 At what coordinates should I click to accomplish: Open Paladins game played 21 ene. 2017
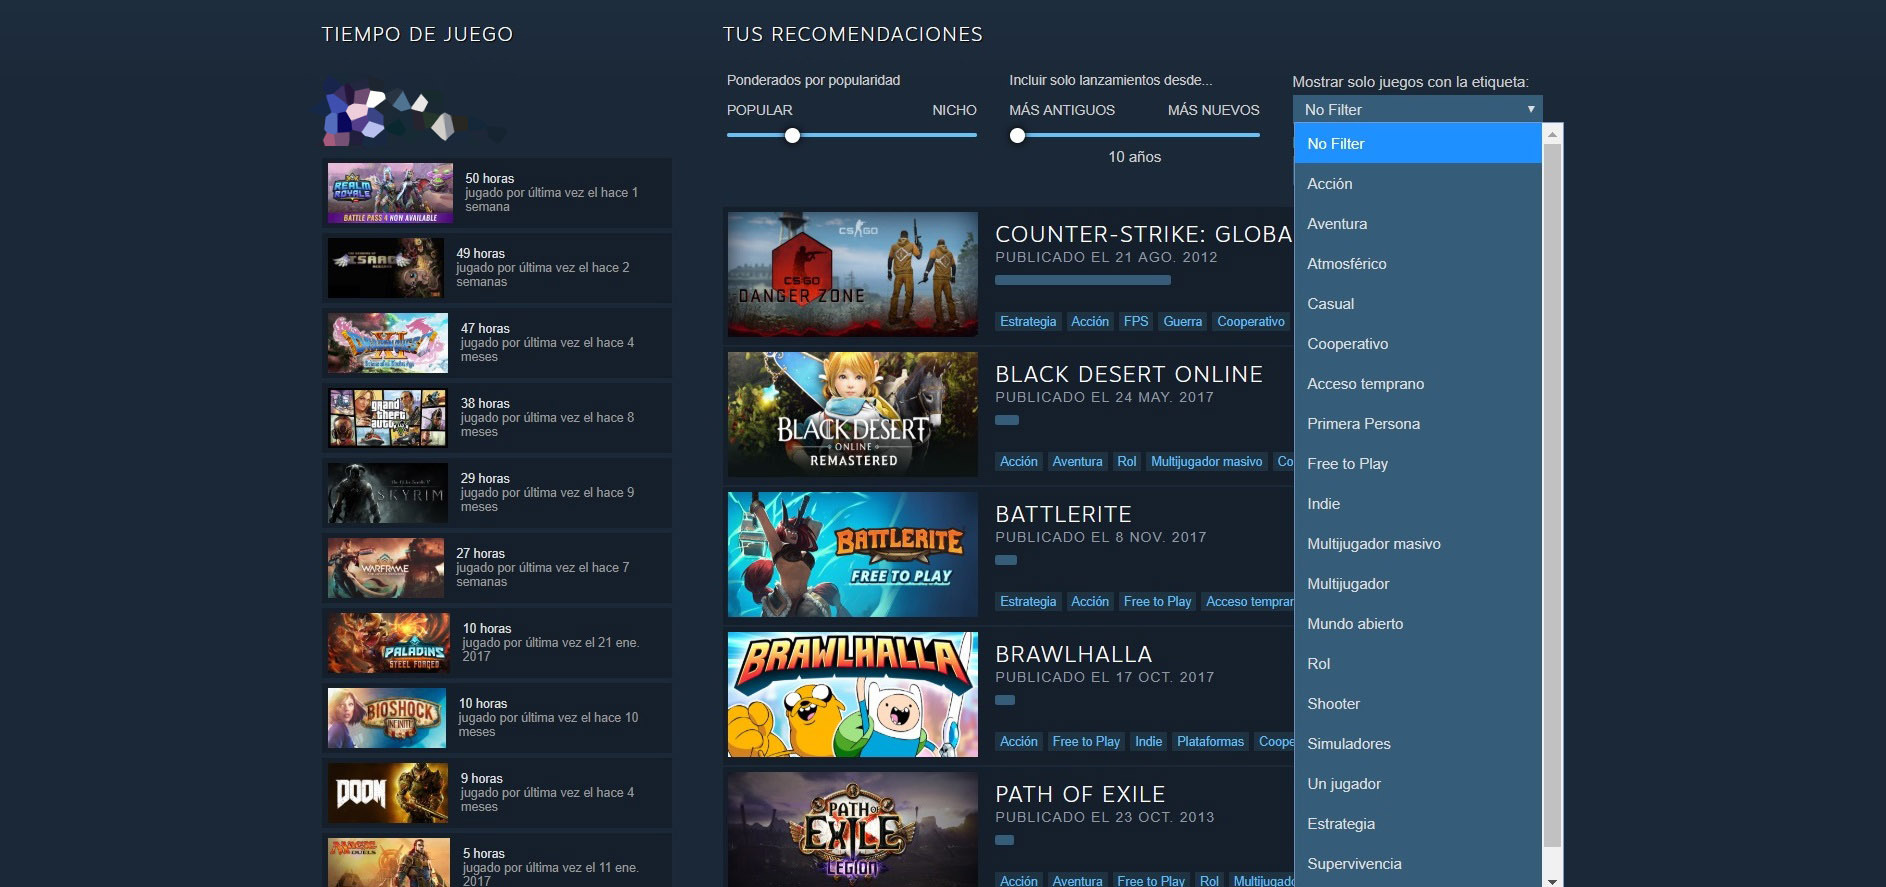click(388, 643)
